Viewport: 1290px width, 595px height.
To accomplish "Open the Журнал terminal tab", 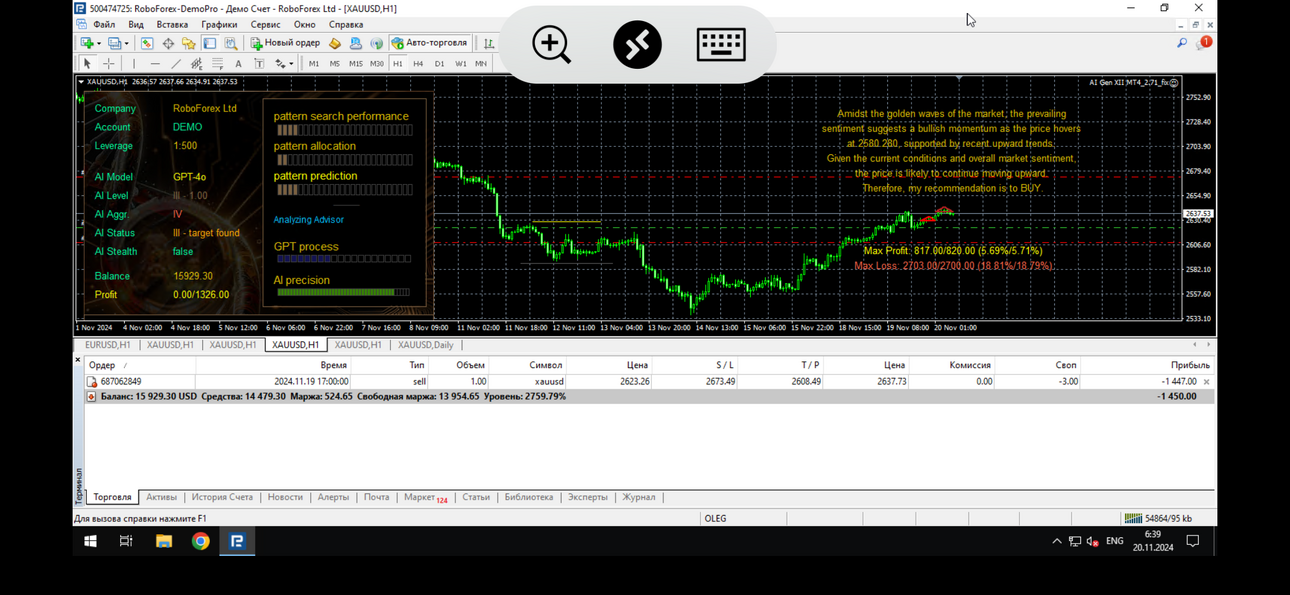I will pos(639,497).
